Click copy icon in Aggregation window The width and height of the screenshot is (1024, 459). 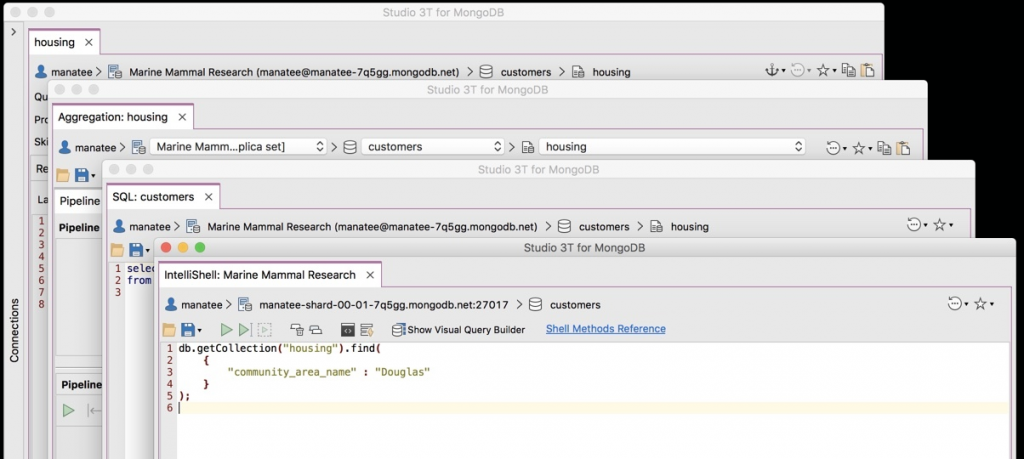(x=884, y=148)
